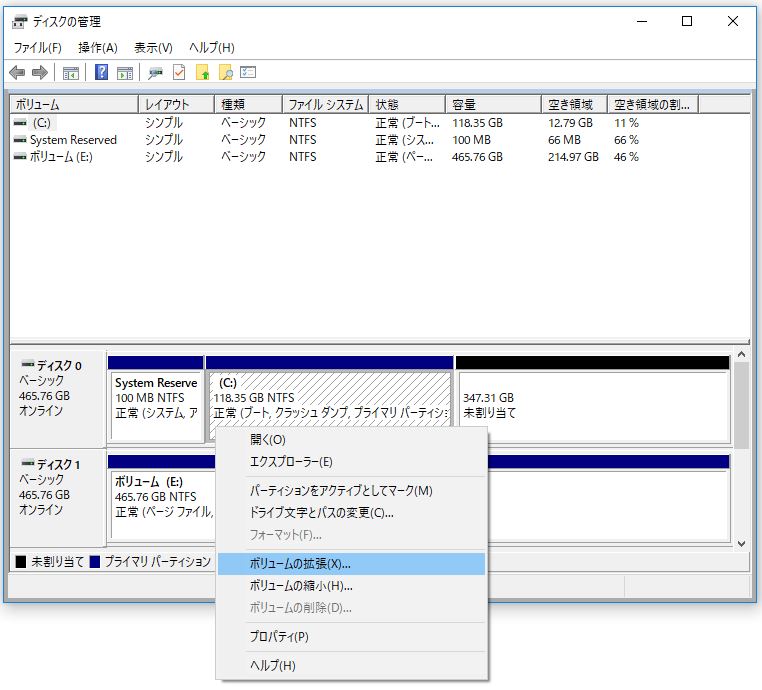Screen dimensions: 762x690
Task: Toggle the action pane toolbar icon
Action: pos(125,73)
